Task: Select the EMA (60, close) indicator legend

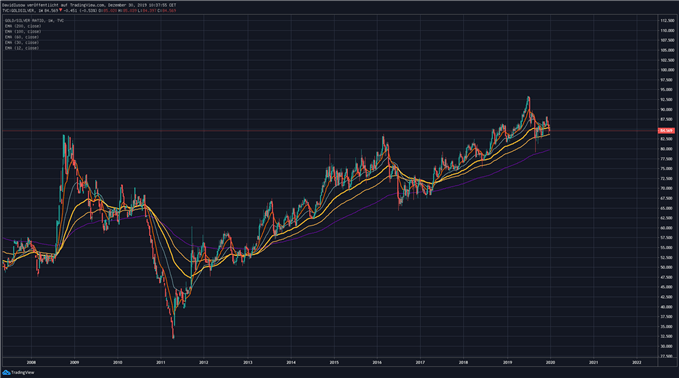Action: pyautogui.click(x=22, y=37)
